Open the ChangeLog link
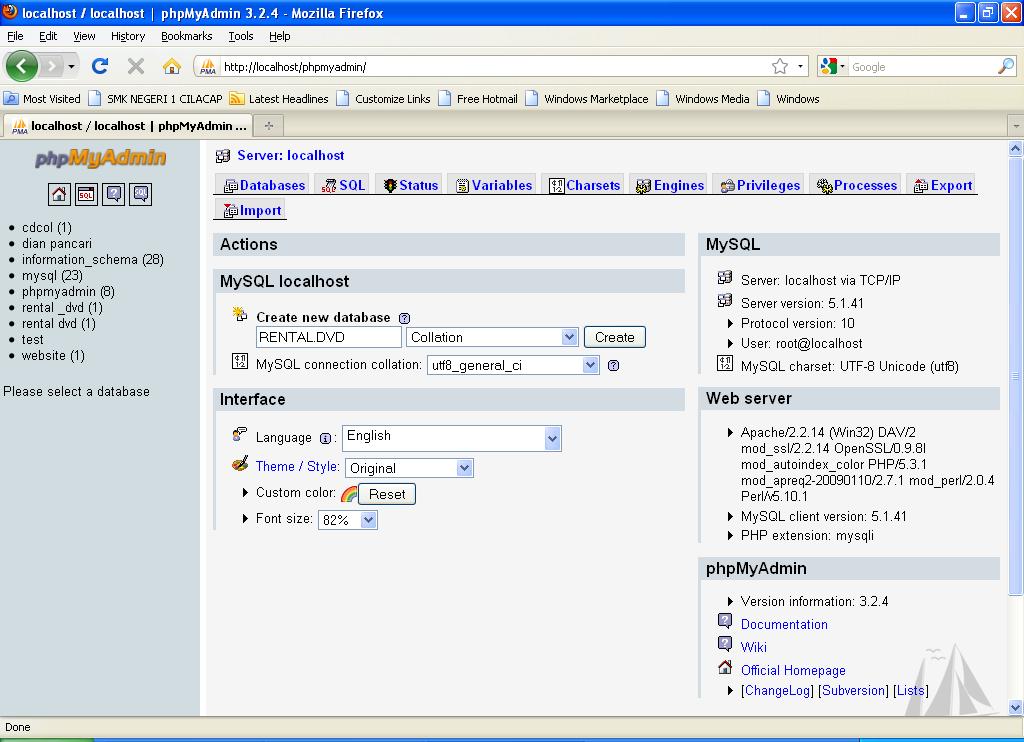1024x742 pixels. [778, 690]
